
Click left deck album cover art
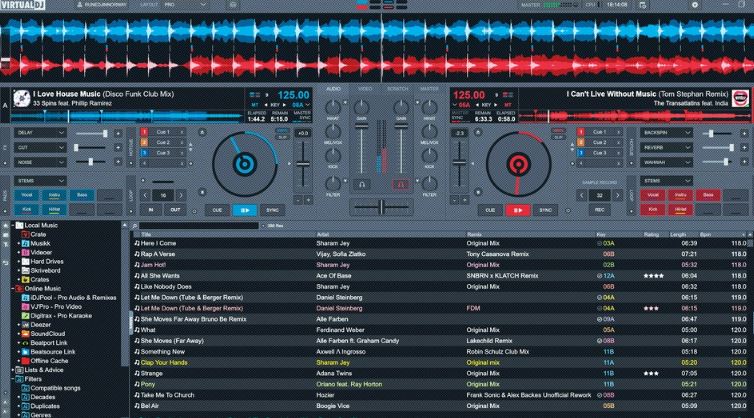click(x=22, y=98)
